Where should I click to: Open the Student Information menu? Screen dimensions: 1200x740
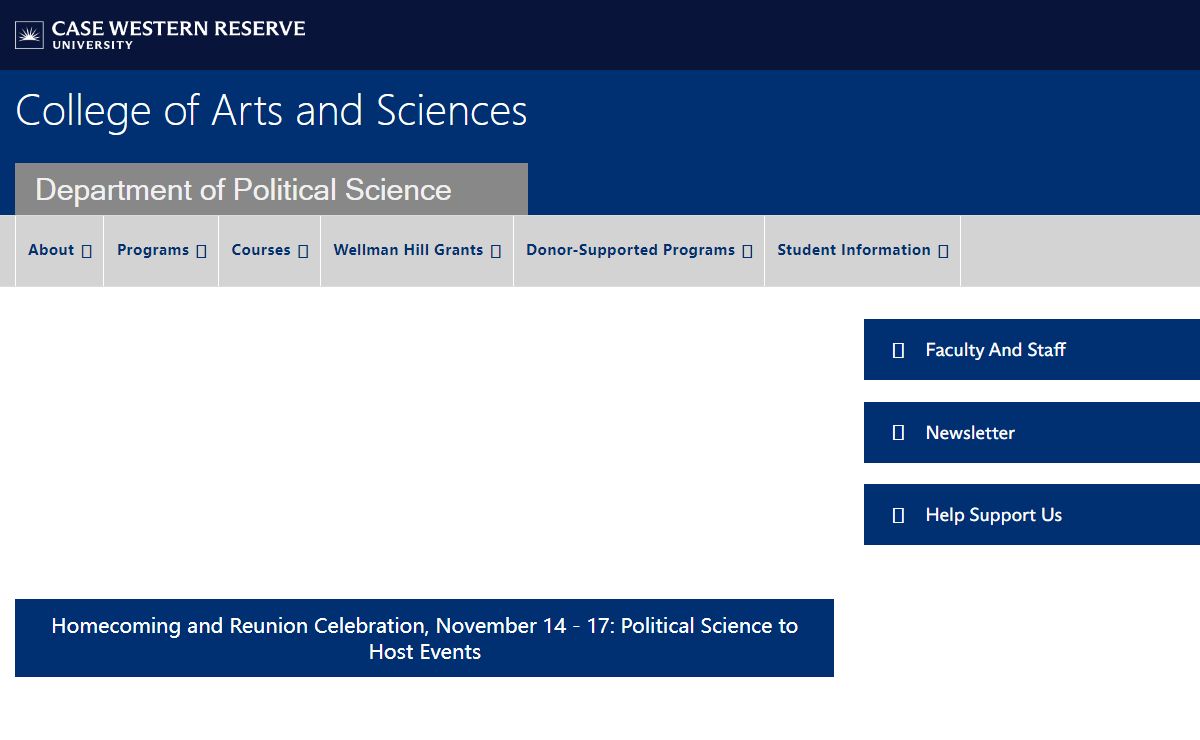click(x=863, y=251)
